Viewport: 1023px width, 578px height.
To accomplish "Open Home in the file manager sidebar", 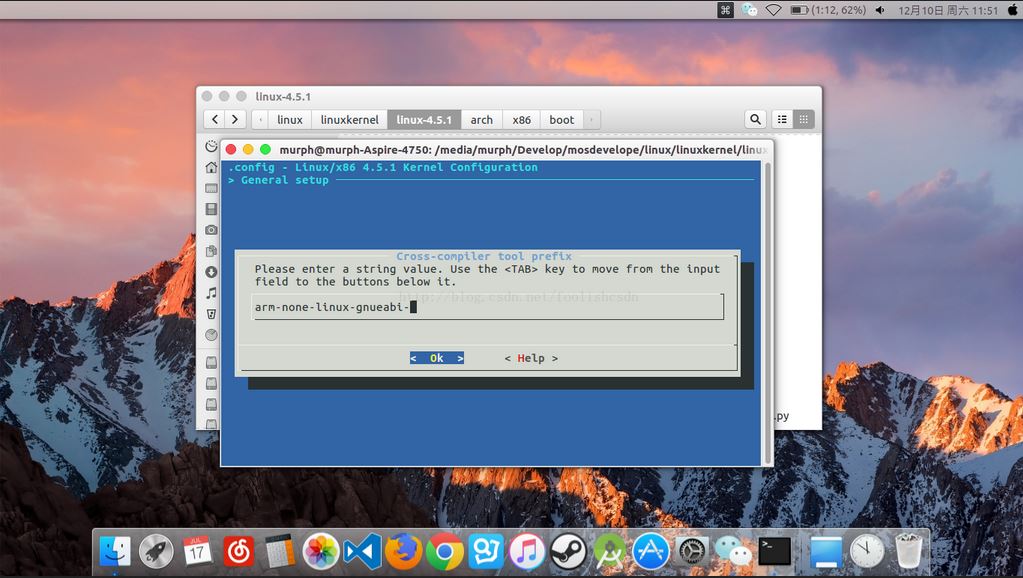I will point(211,168).
